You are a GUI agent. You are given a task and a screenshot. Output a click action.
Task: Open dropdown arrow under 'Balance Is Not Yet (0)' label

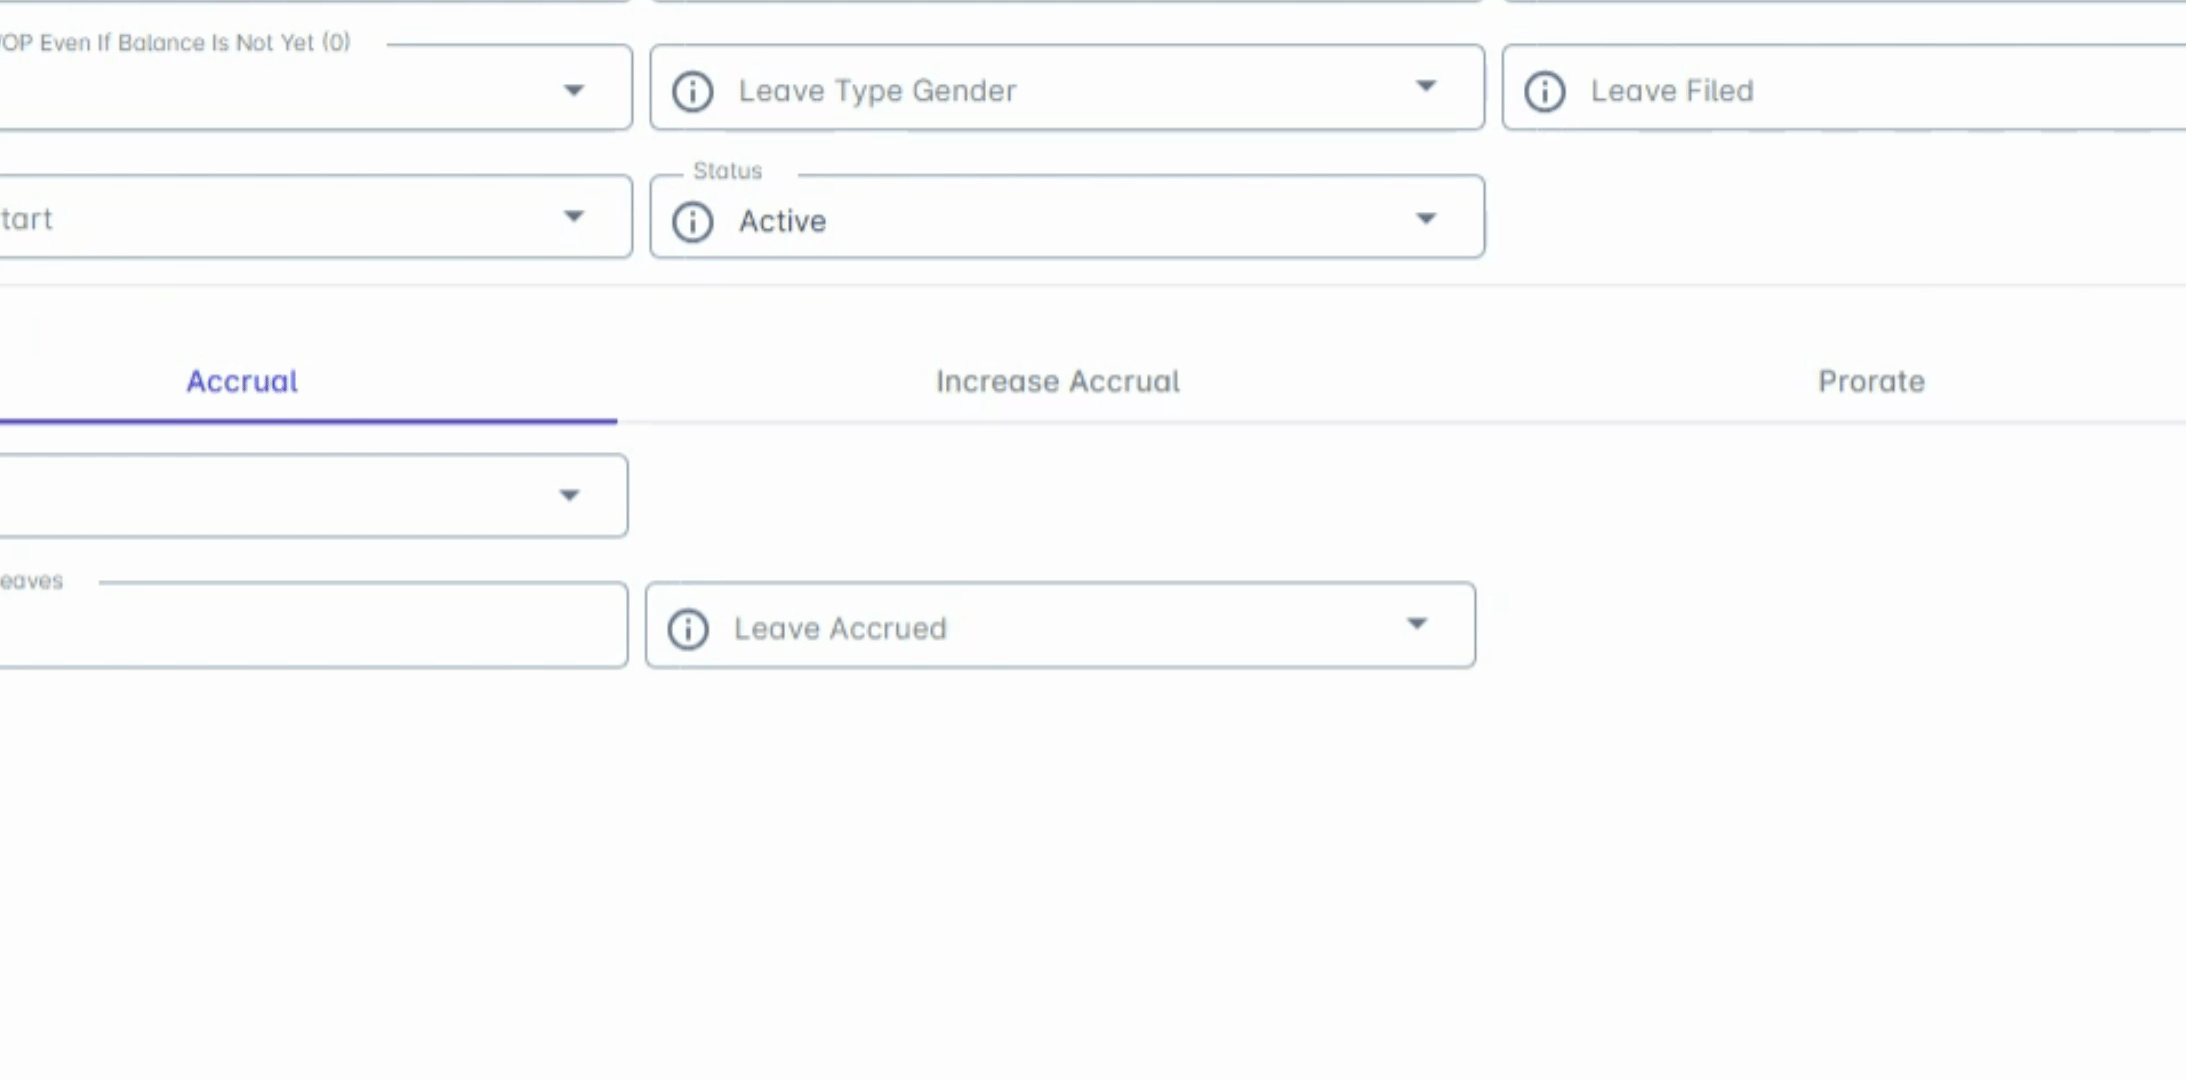tap(573, 90)
